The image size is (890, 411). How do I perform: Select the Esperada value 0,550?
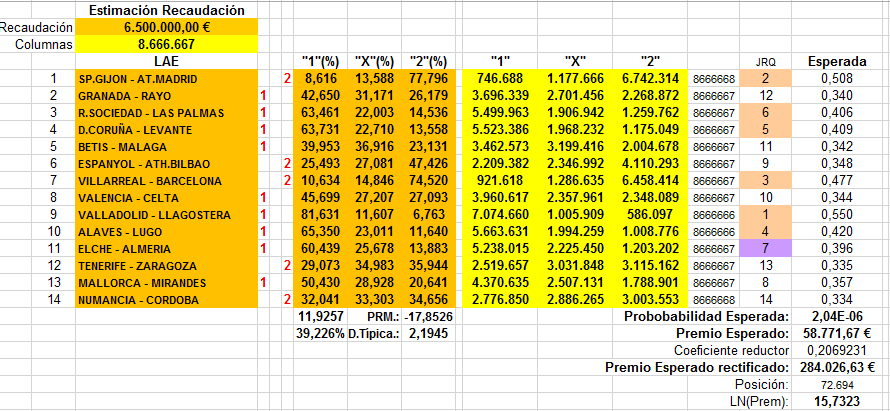(837, 215)
